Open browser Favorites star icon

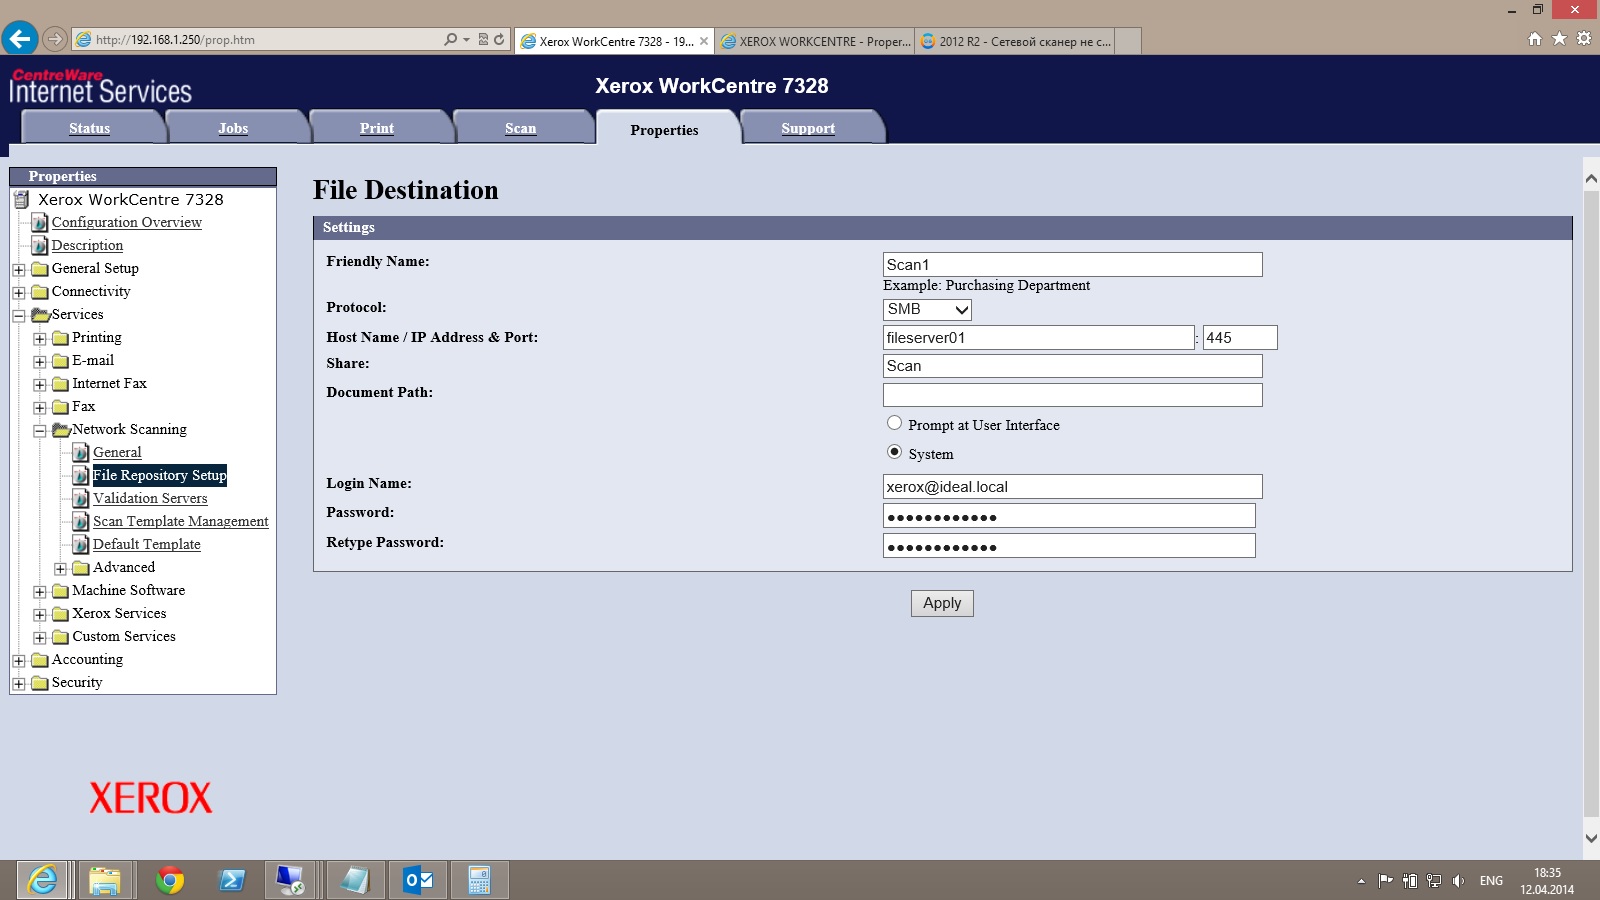click(x=1559, y=39)
